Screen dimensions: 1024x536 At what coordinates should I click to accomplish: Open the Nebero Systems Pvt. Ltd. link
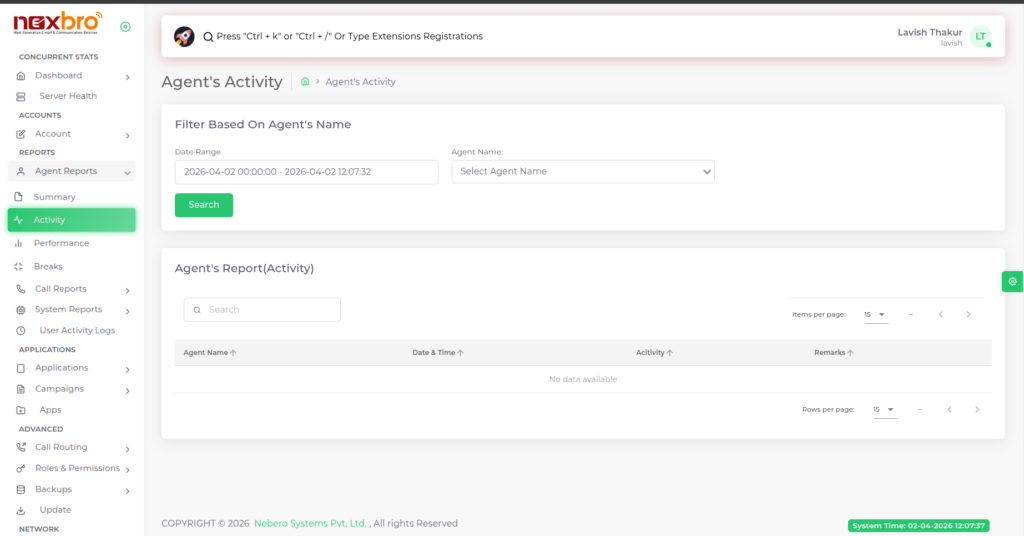coord(311,524)
